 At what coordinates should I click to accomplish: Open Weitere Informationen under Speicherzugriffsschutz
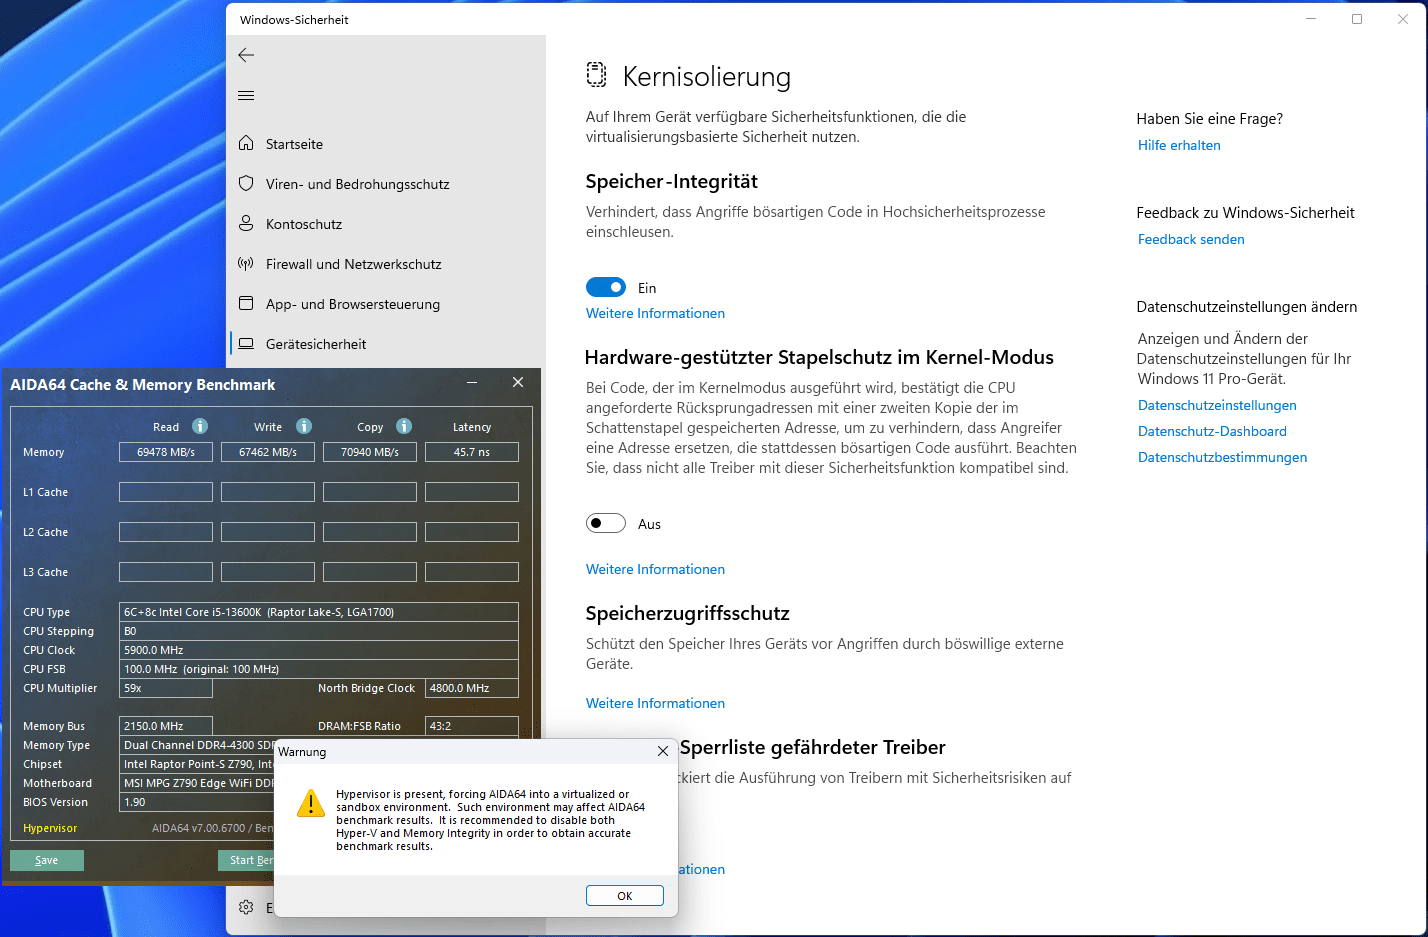click(655, 703)
